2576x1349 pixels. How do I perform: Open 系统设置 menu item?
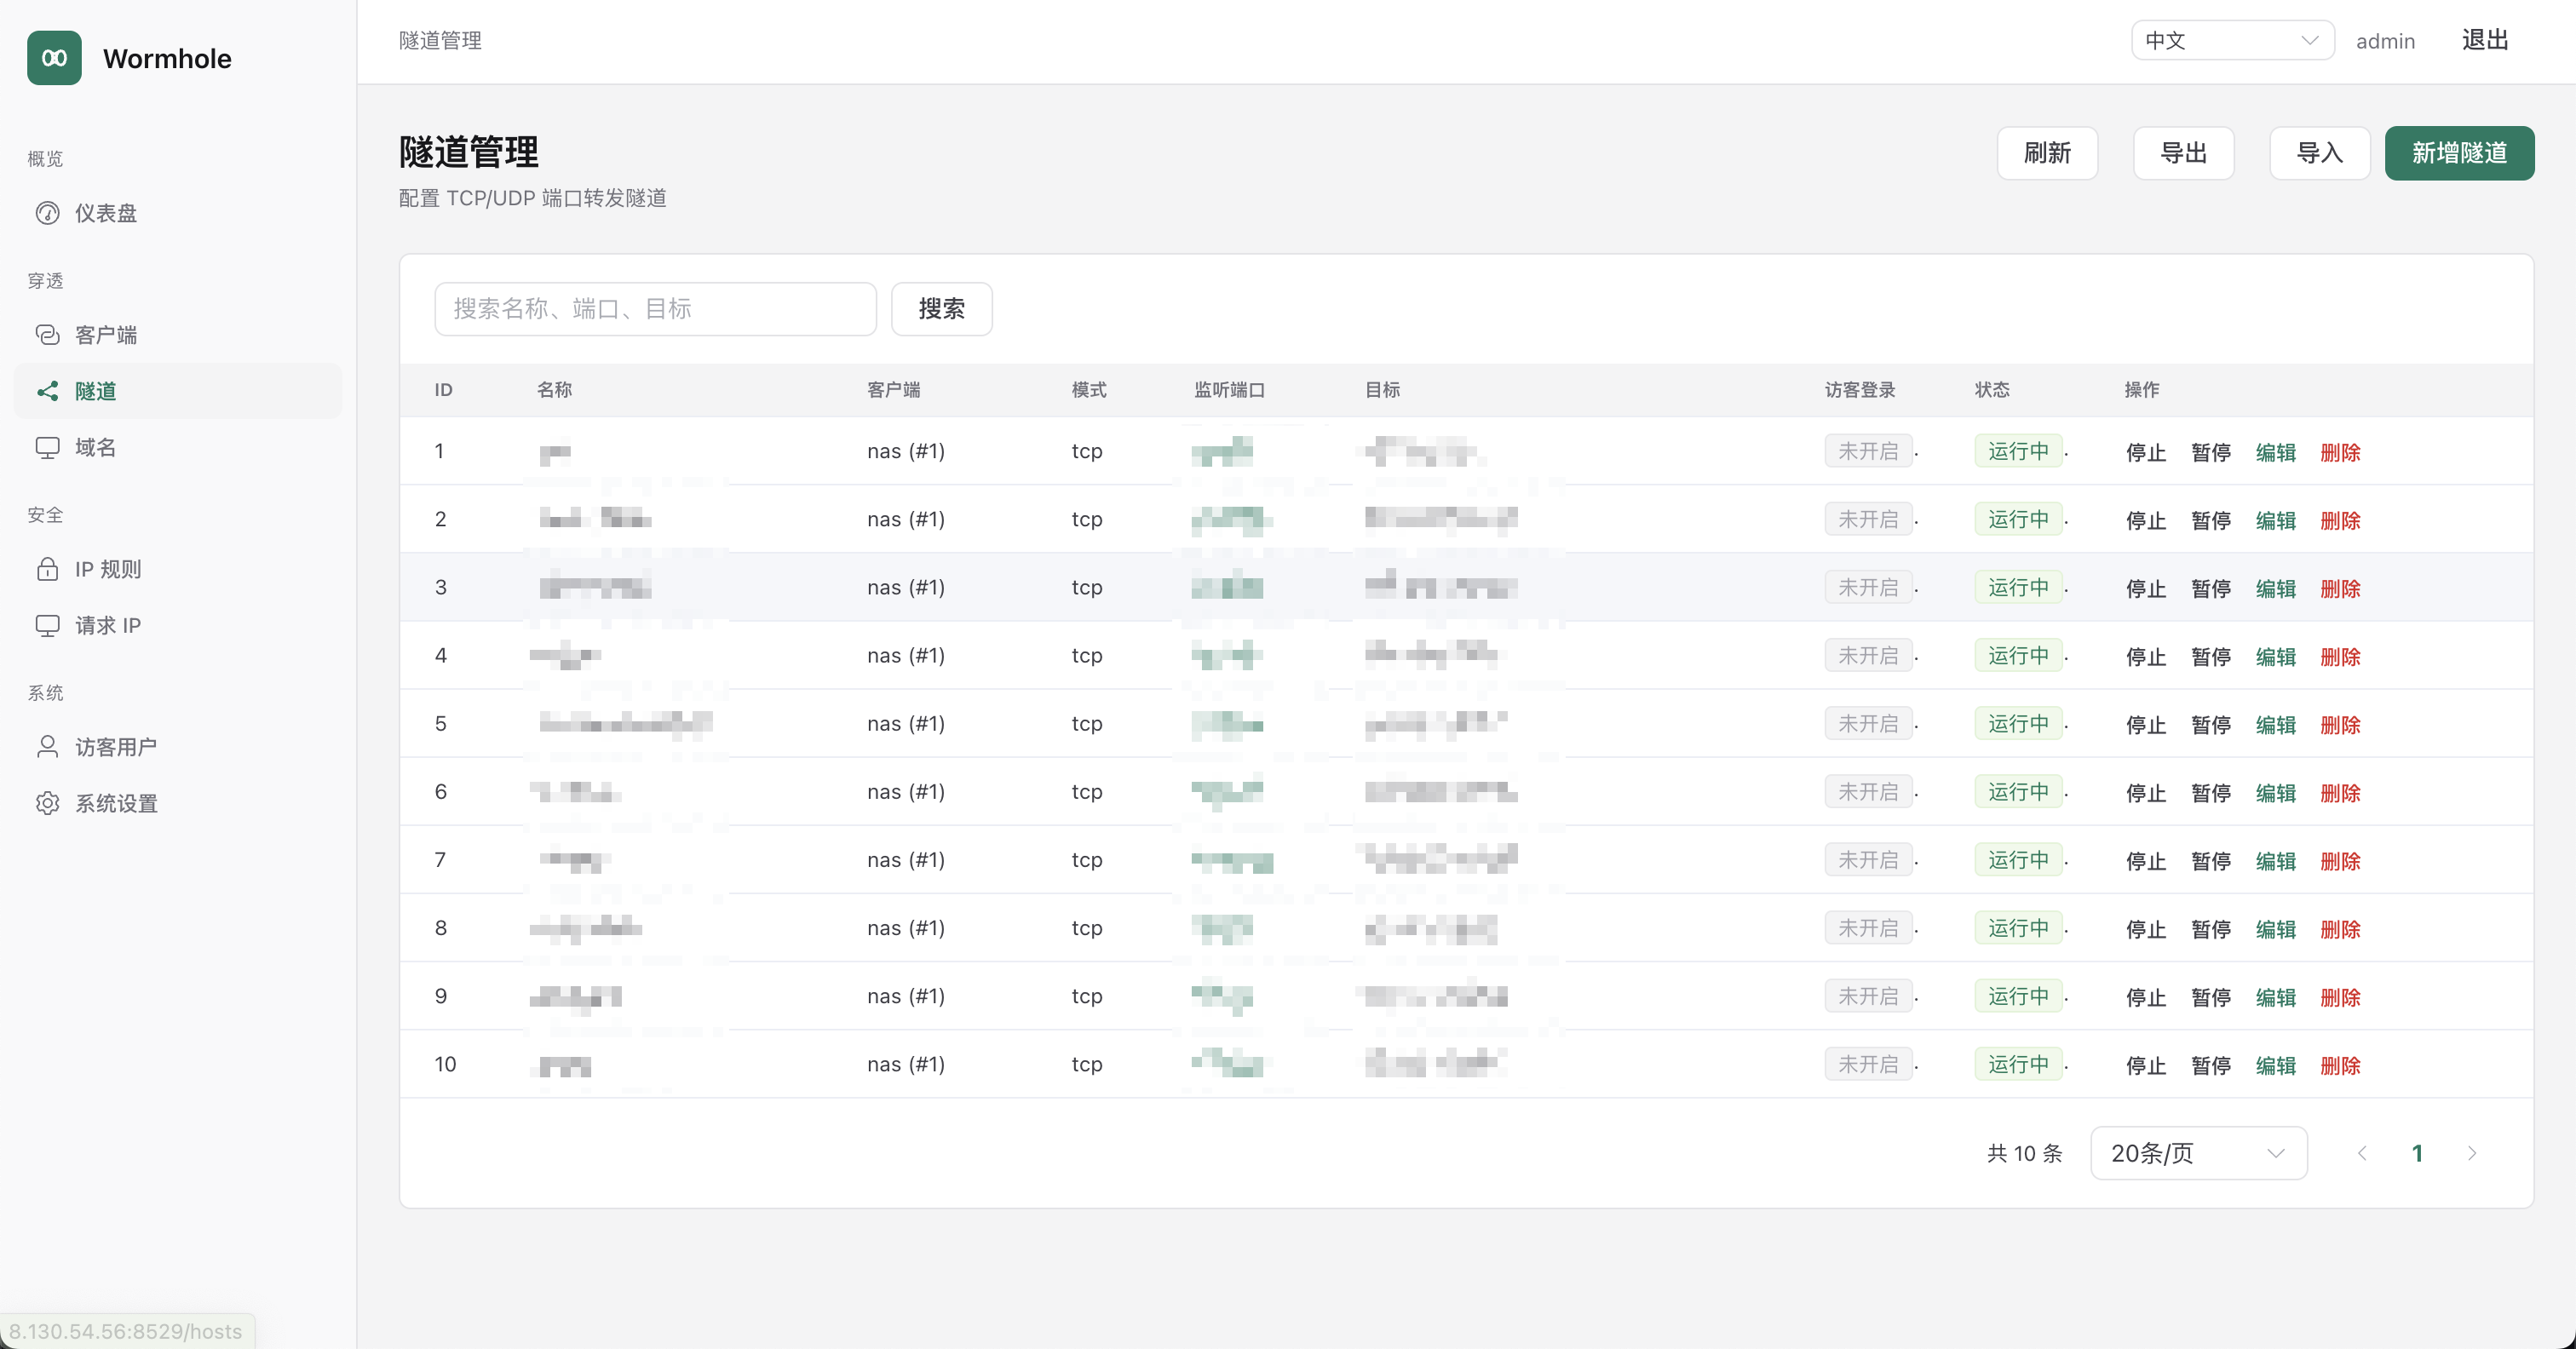click(x=178, y=803)
